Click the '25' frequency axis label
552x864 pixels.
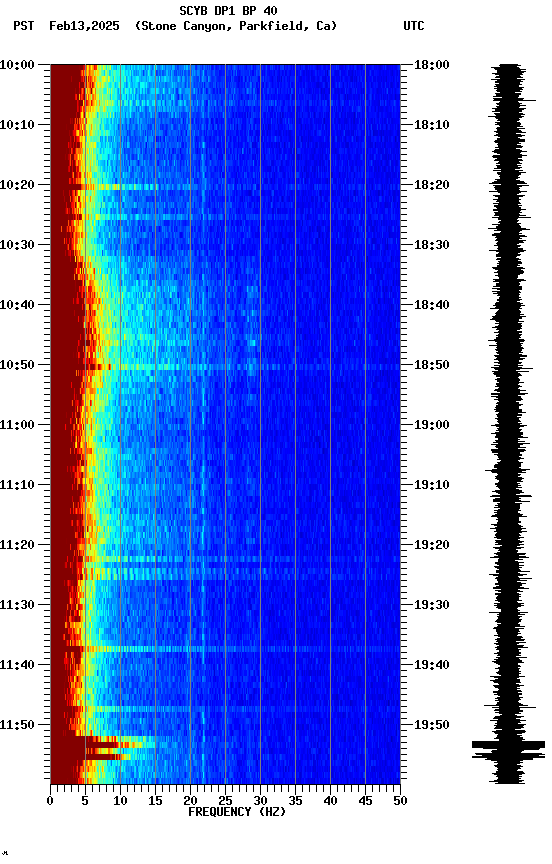click(x=225, y=801)
